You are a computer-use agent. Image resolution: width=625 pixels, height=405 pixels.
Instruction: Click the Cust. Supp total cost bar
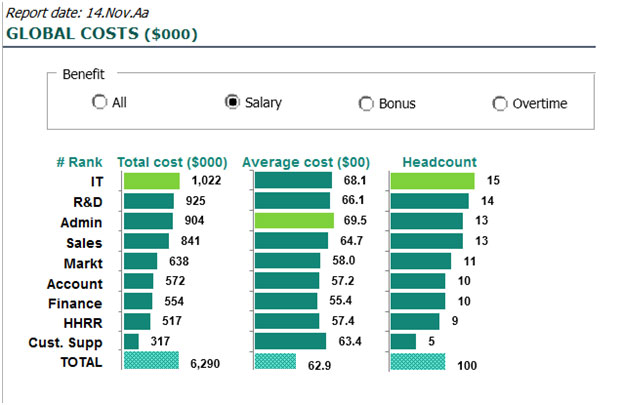131,342
